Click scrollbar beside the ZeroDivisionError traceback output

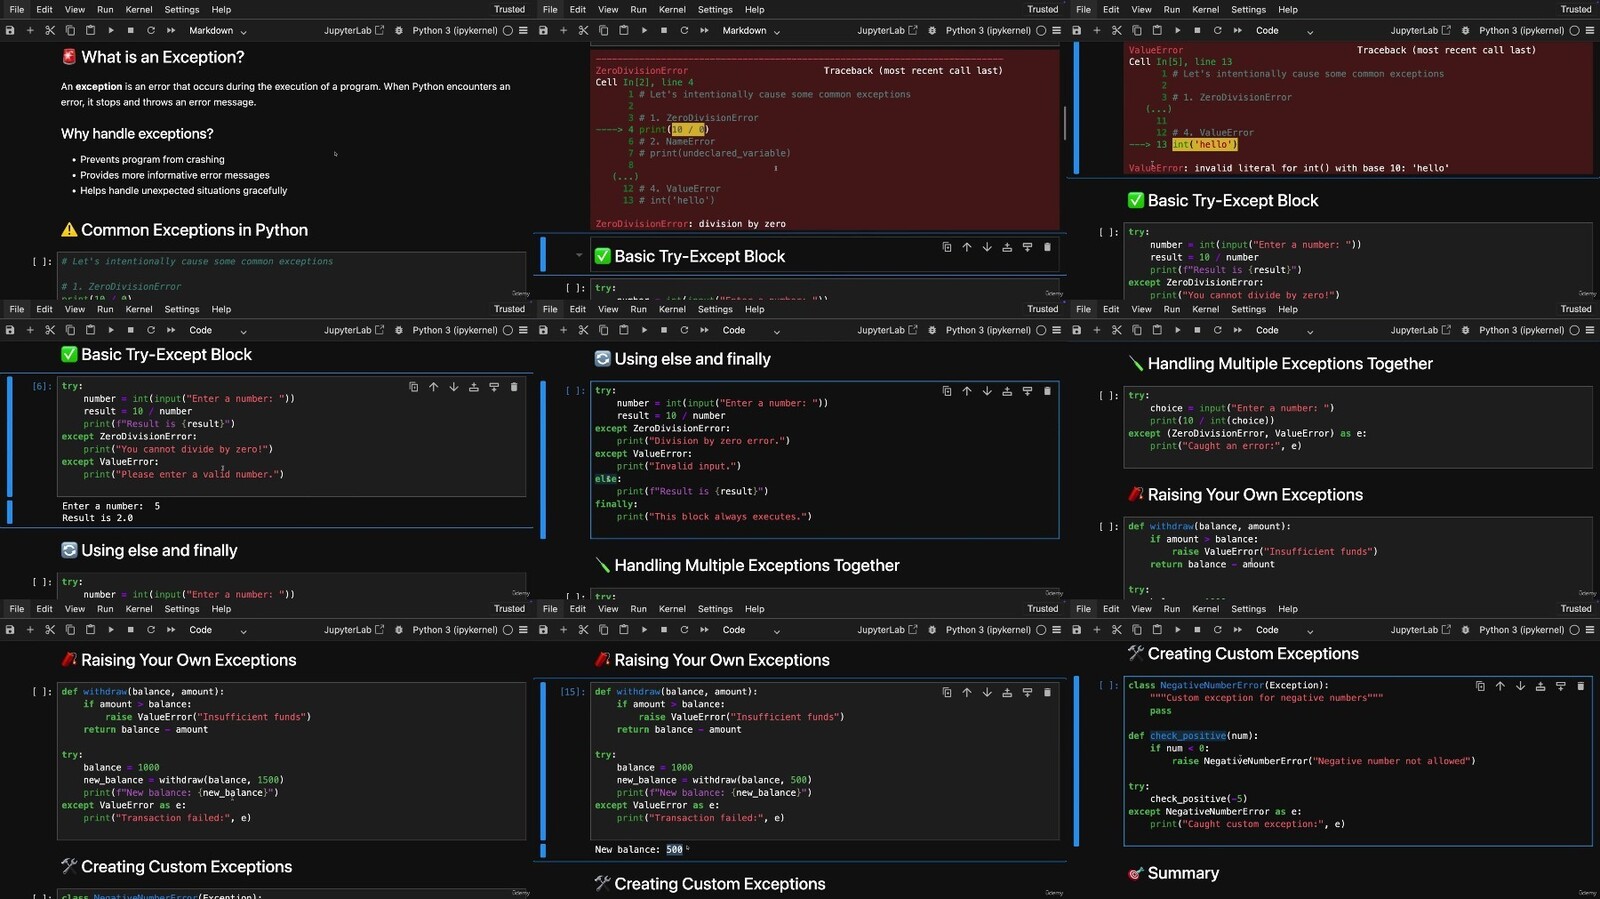(1064, 122)
